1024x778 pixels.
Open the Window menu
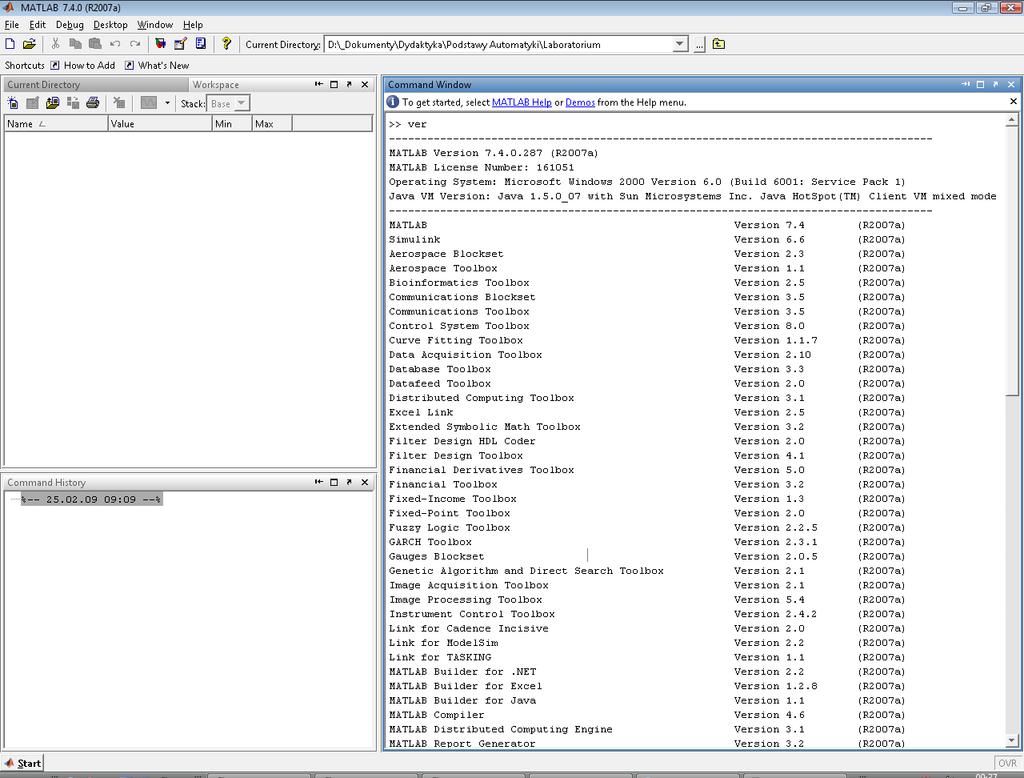[x=155, y=24]
